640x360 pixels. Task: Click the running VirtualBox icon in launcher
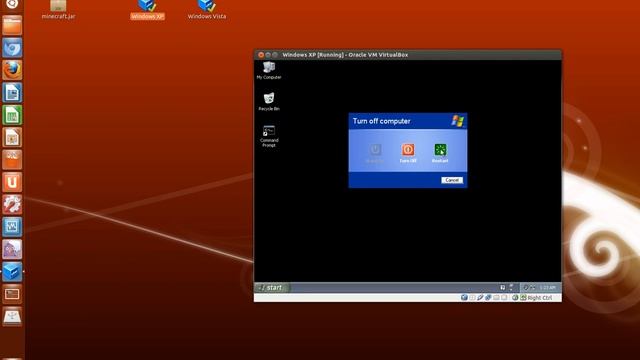click(12, 271)
